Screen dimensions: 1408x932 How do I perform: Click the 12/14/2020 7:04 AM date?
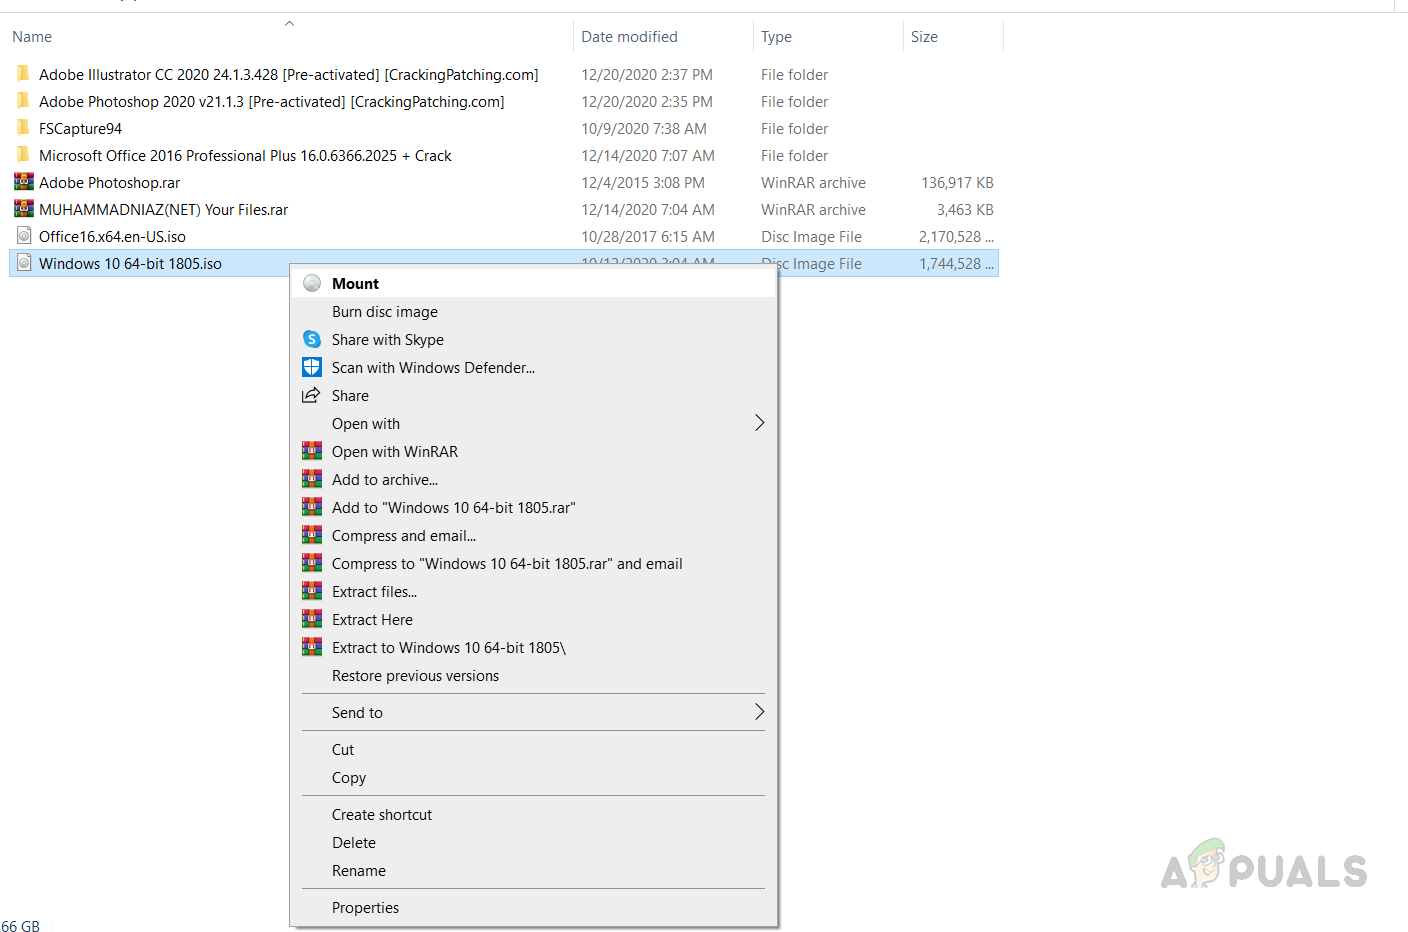point(648,210)
